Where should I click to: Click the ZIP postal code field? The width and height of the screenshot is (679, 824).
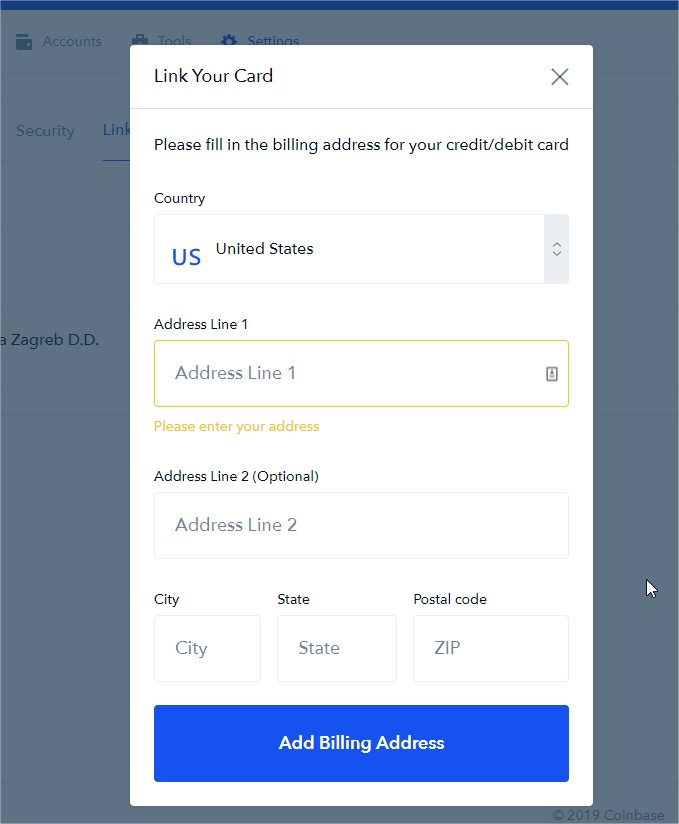(x=491, y=648)
